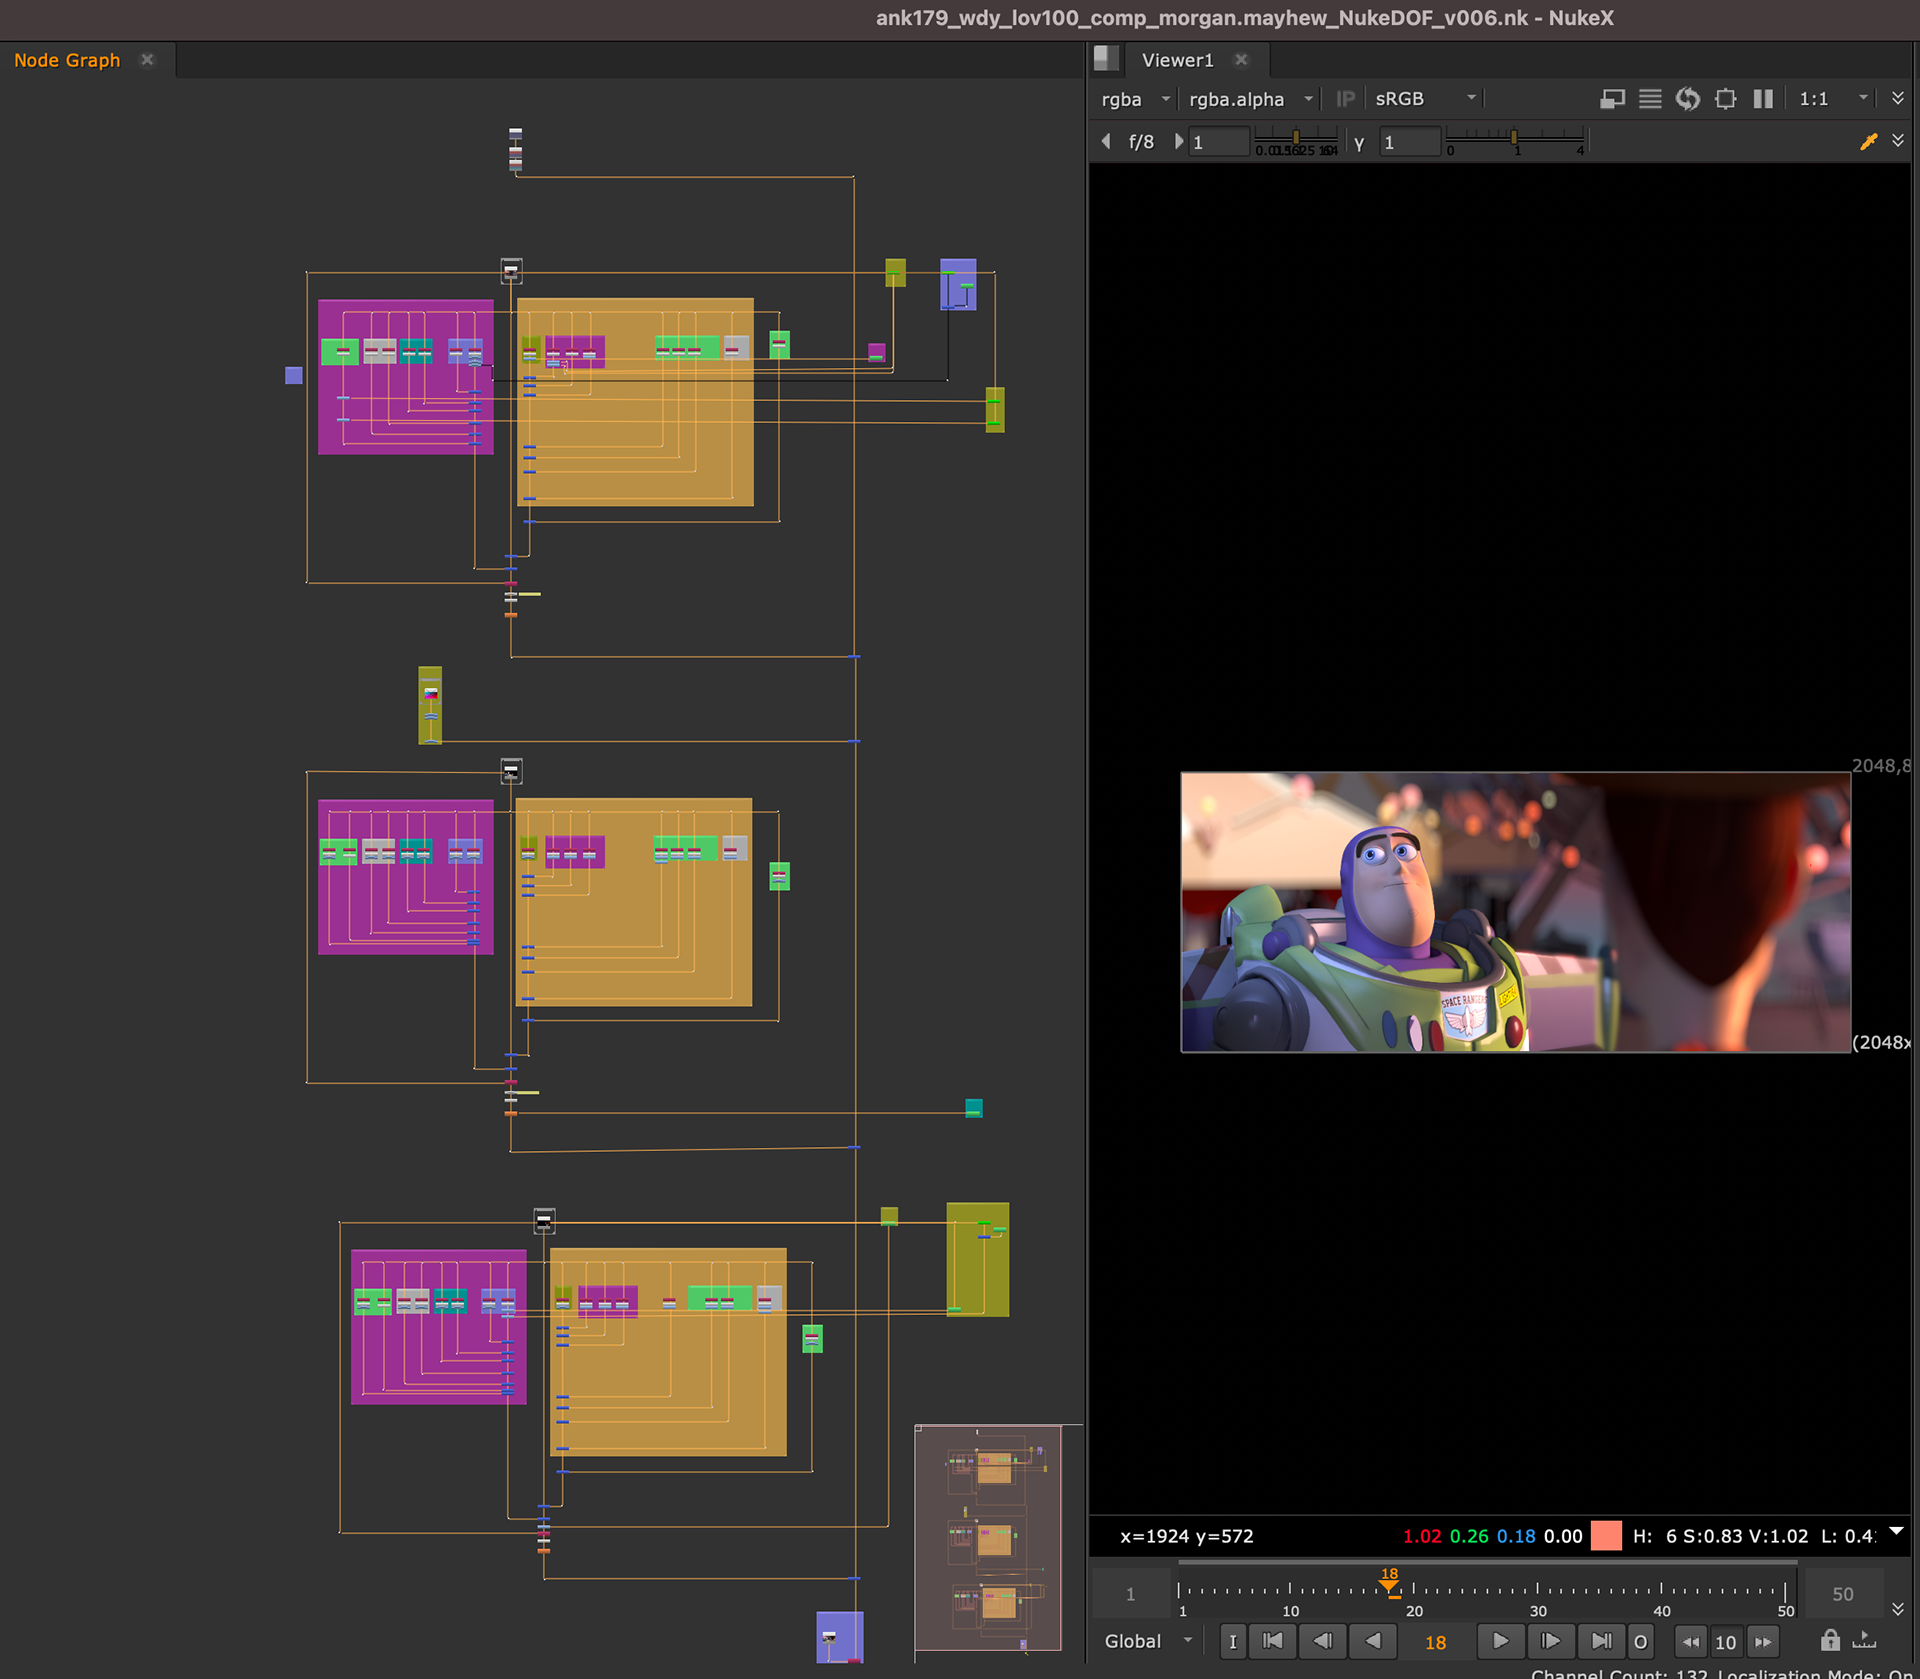Screen dimensions: 1920x1679
Task: Toggle the IP input process button
Action: [x=1345, y=98]
